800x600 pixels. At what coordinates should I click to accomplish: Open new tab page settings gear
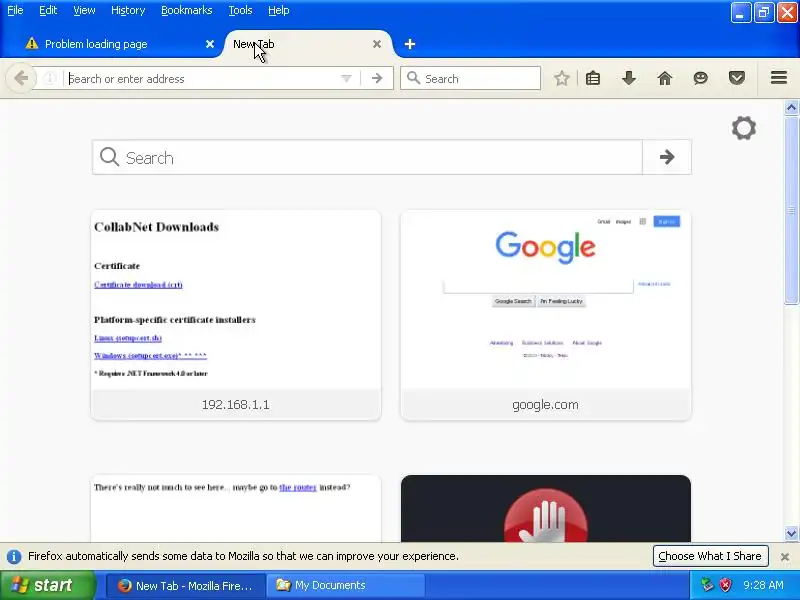[744, 128]
